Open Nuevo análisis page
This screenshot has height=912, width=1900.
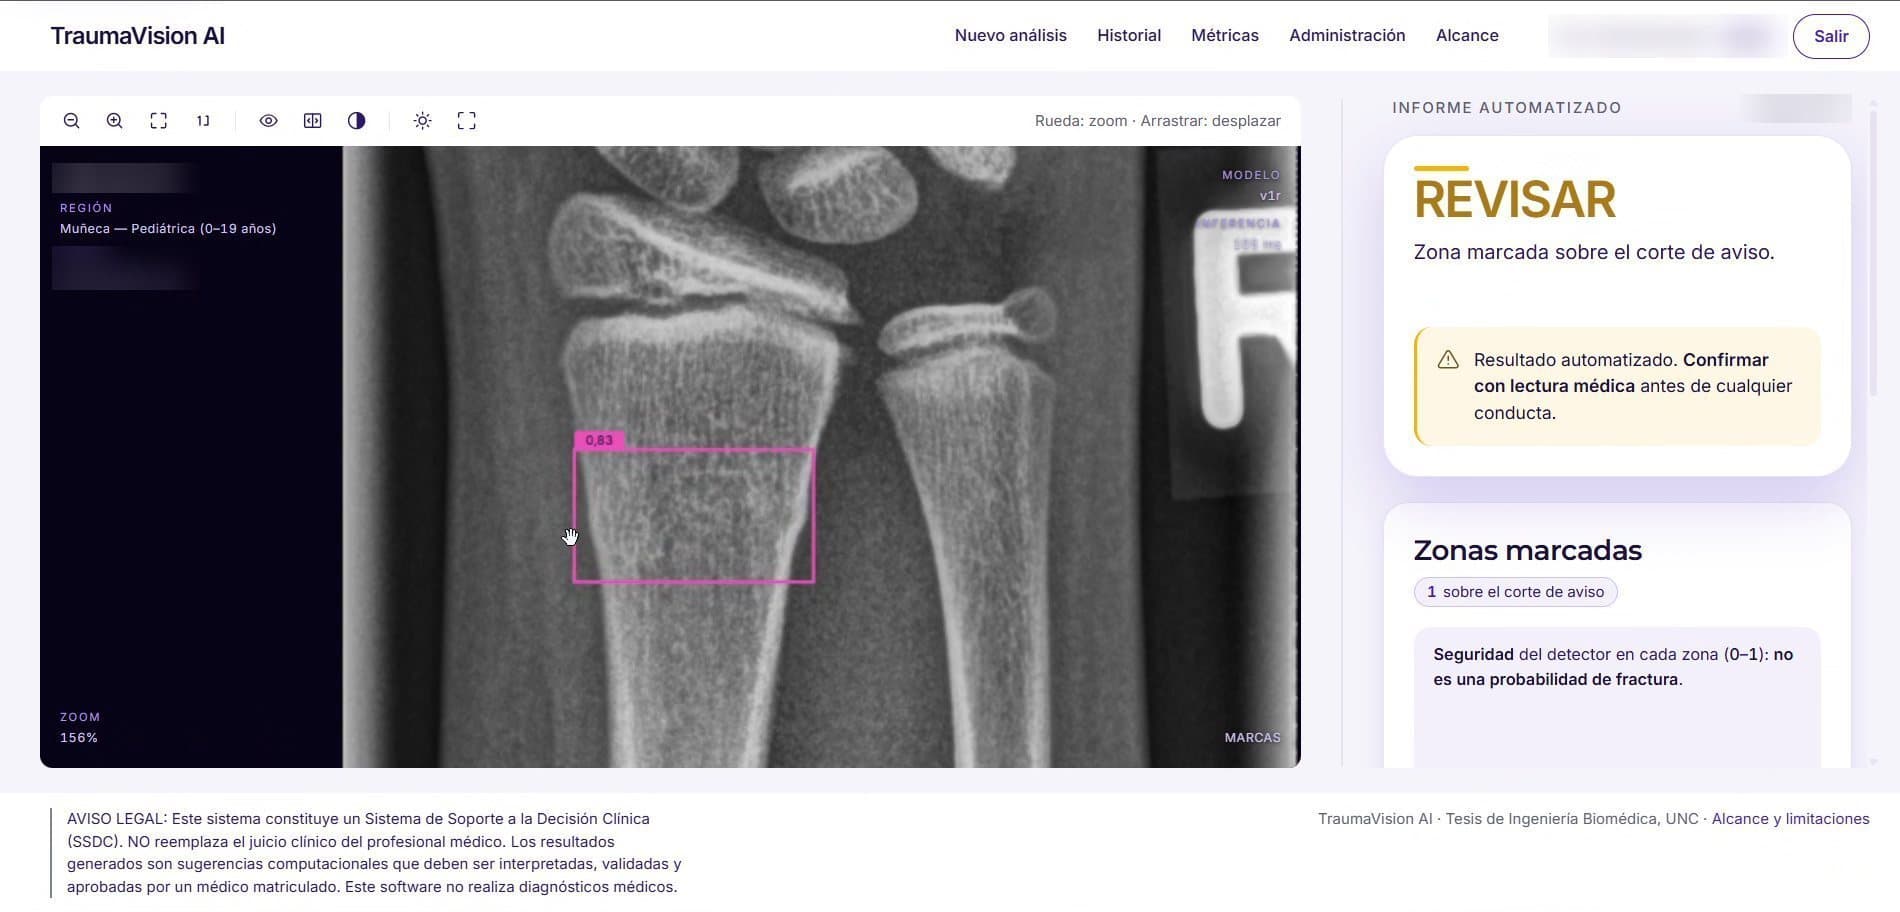click(1010, 35)
